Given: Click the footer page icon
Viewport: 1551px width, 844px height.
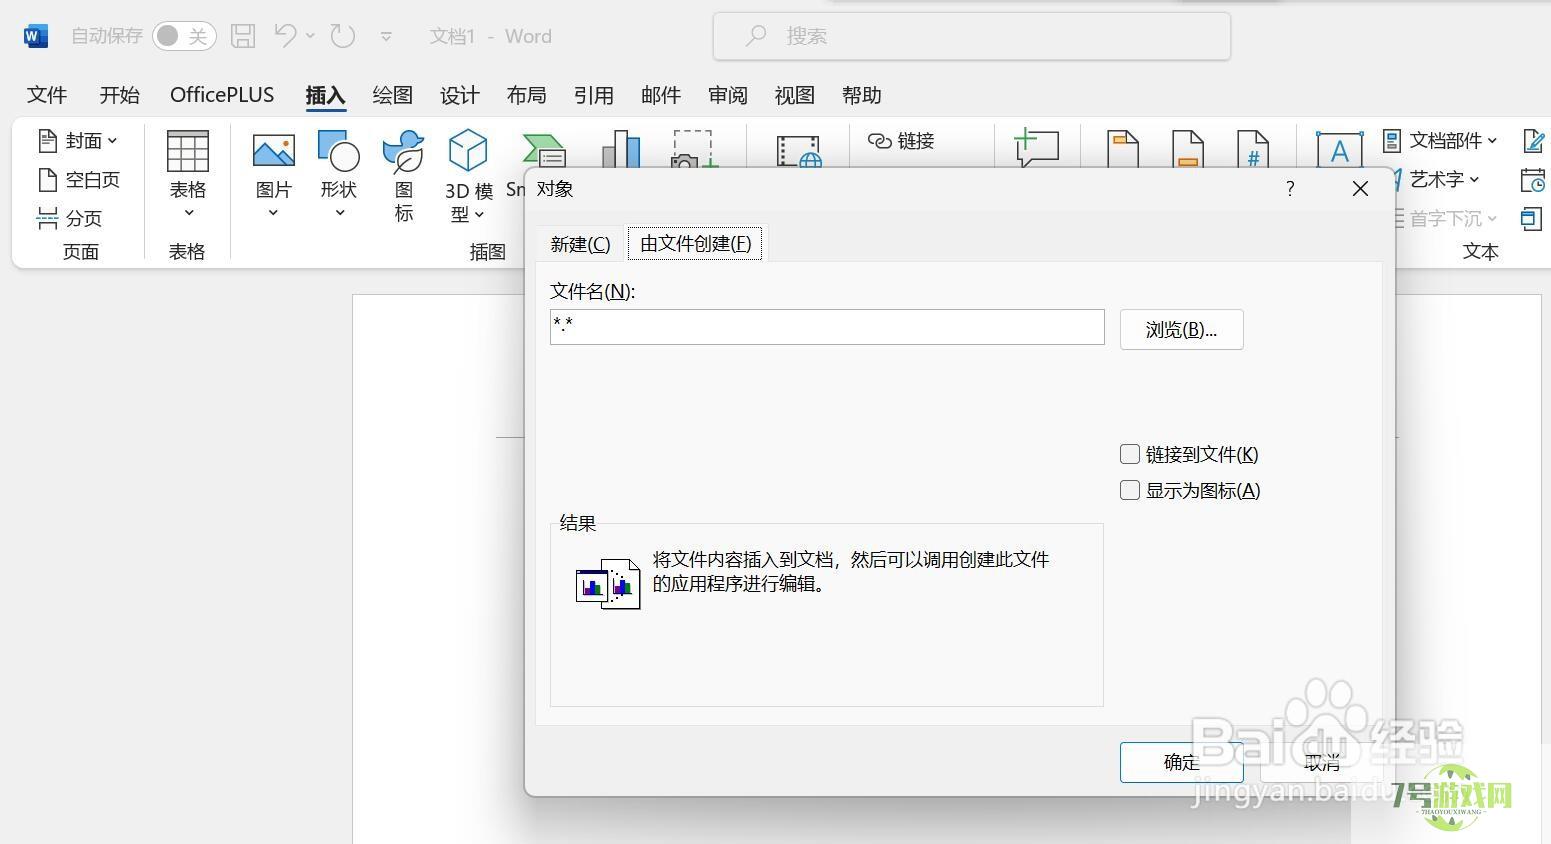Looking at the screenshot, I should click(x=1187, y=149).
